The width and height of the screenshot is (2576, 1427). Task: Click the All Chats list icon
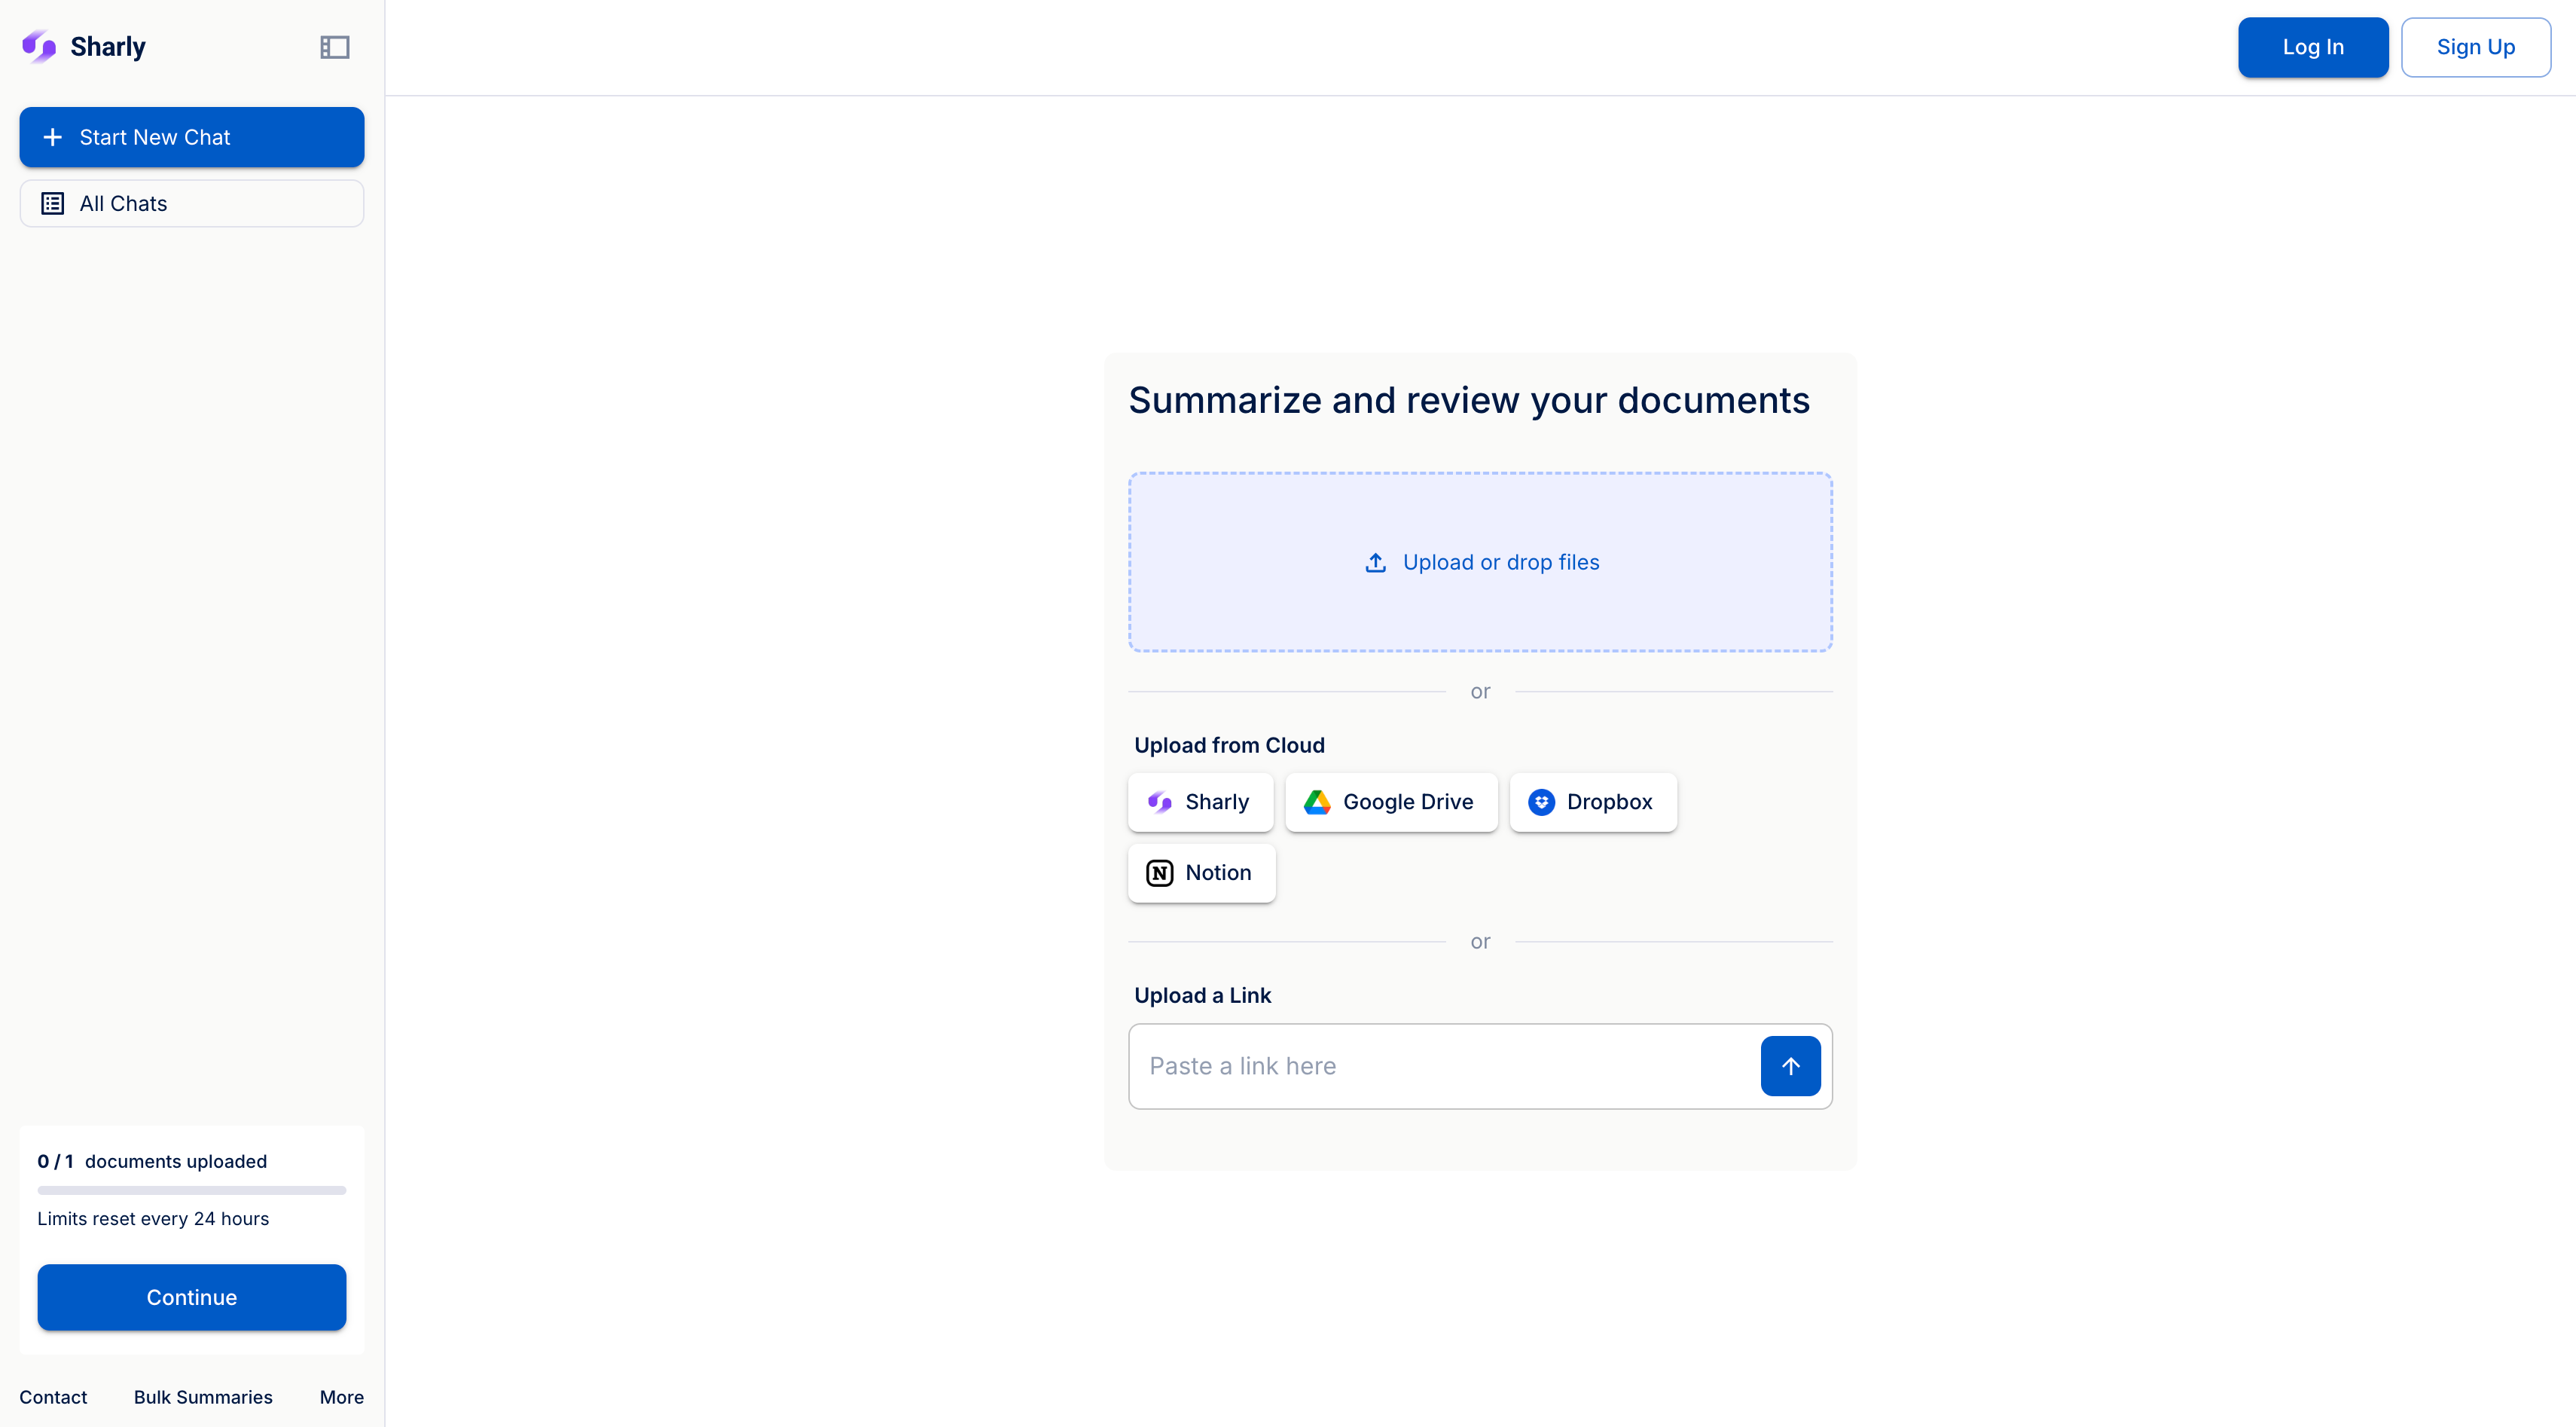point(53,204)
